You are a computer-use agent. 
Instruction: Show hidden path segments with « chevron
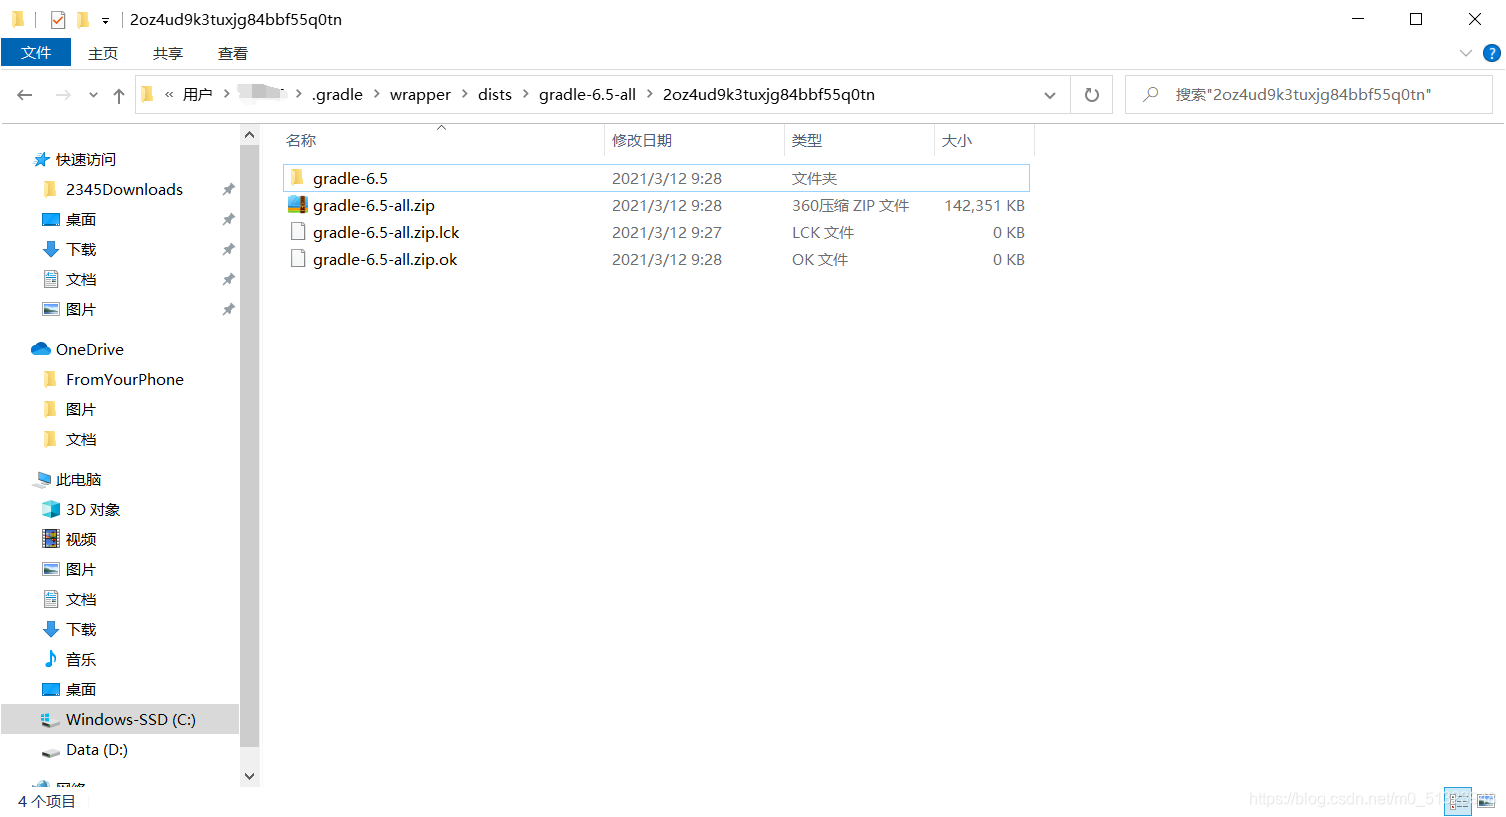pos(169,95)
